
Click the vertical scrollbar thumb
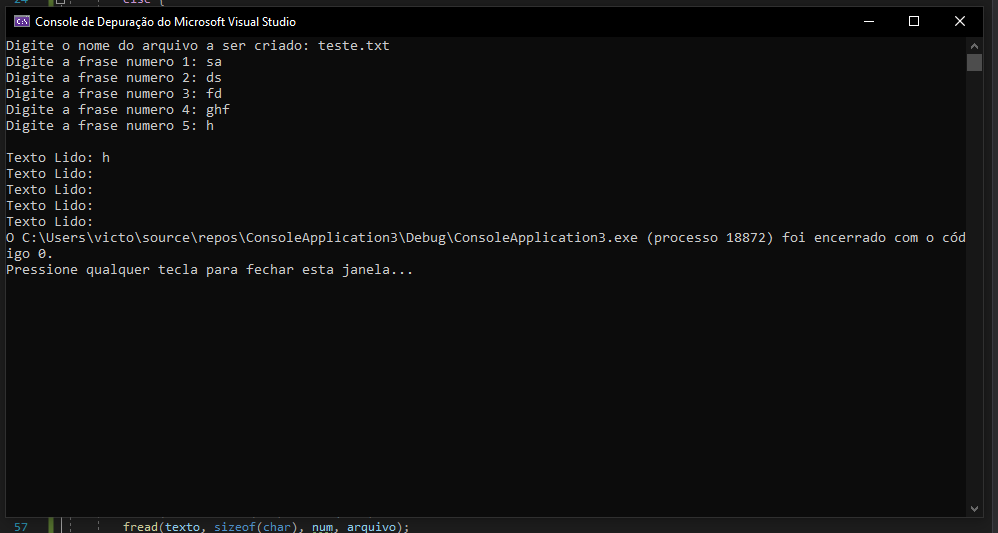coord(974,62)
